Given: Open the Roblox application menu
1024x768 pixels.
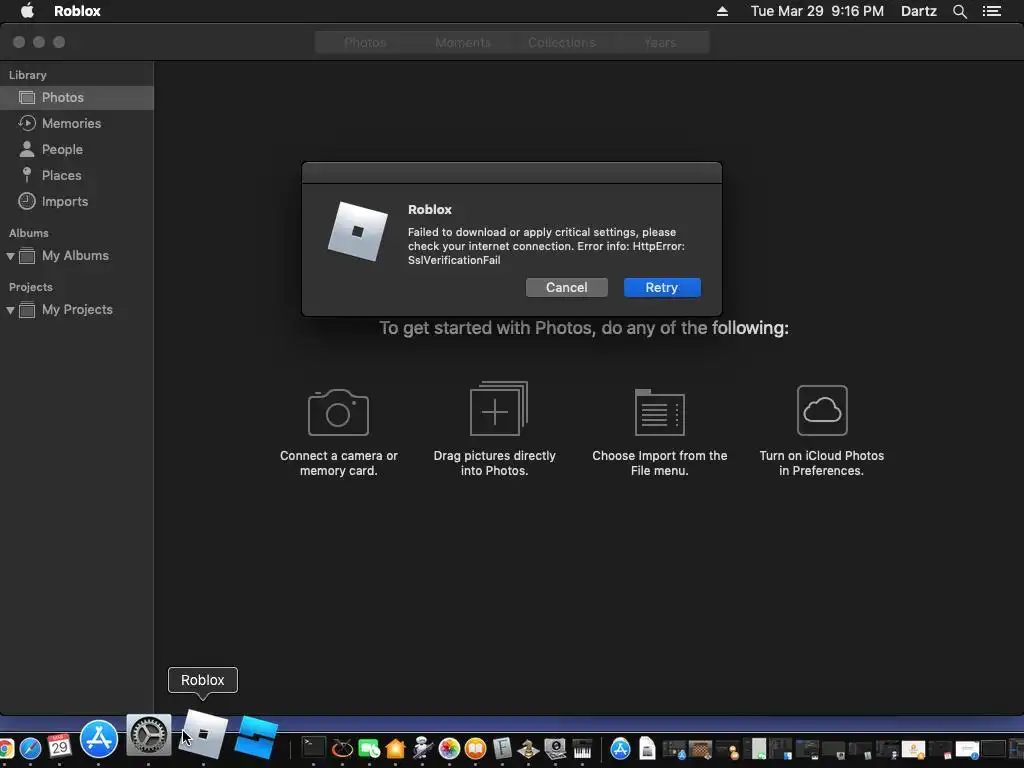Looking at the screenshot, I should pyautogui.click(x=77, y=11).
